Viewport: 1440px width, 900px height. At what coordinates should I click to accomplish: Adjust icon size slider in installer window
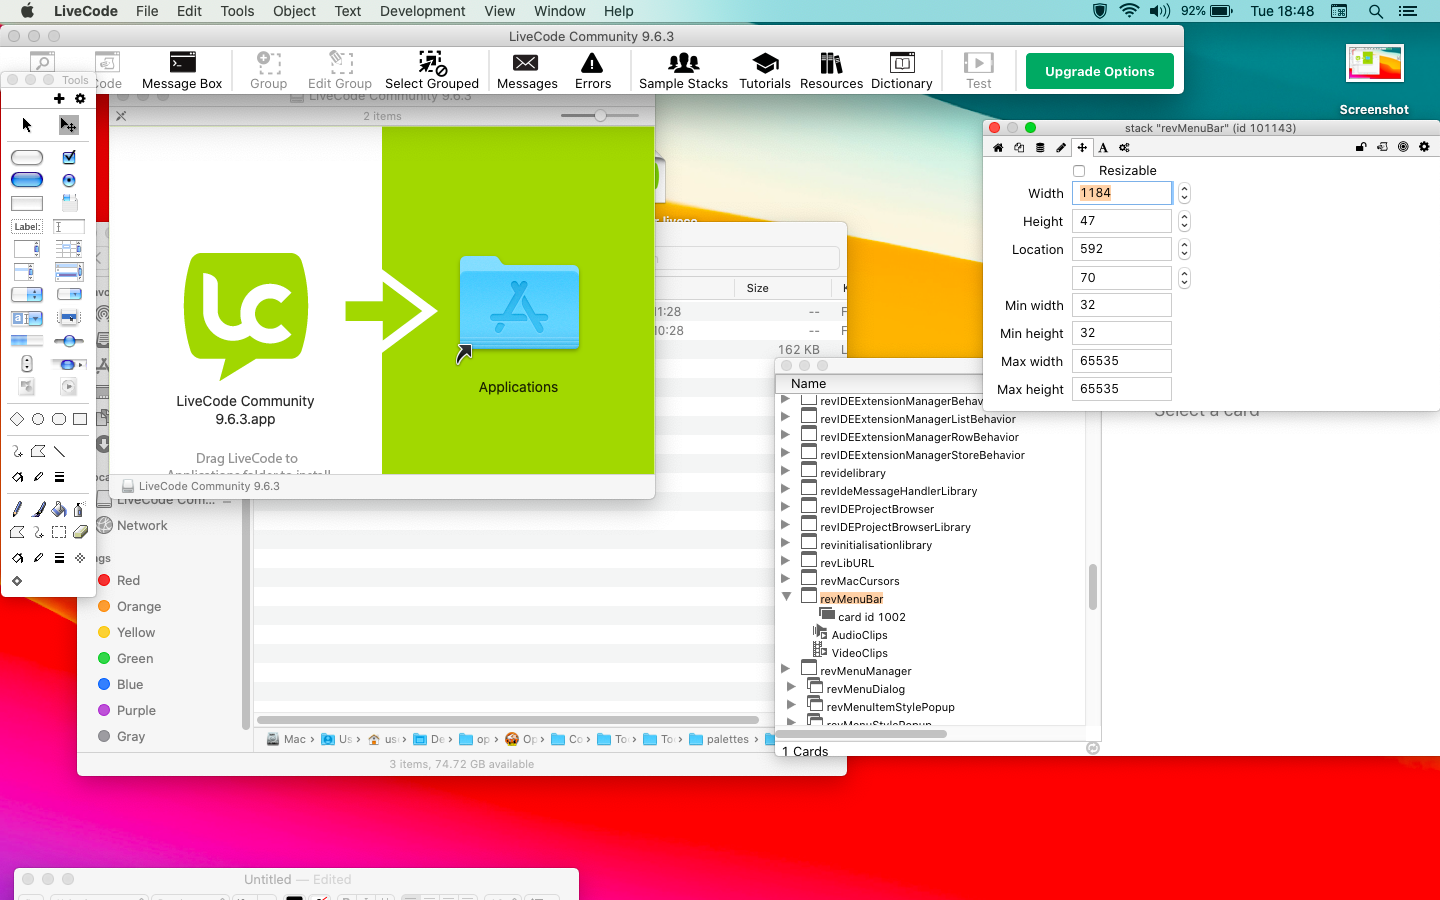(600, 116)
